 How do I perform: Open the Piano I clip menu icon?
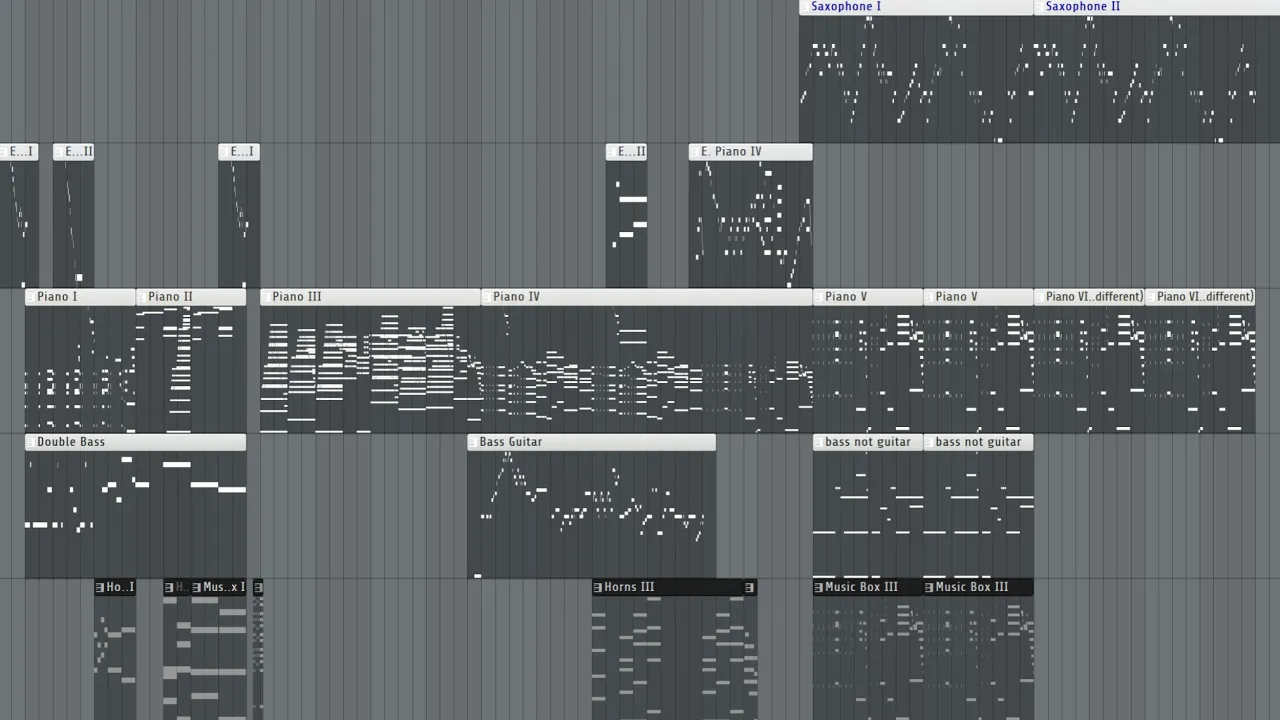pyautogui.click(x=31, y=297)
